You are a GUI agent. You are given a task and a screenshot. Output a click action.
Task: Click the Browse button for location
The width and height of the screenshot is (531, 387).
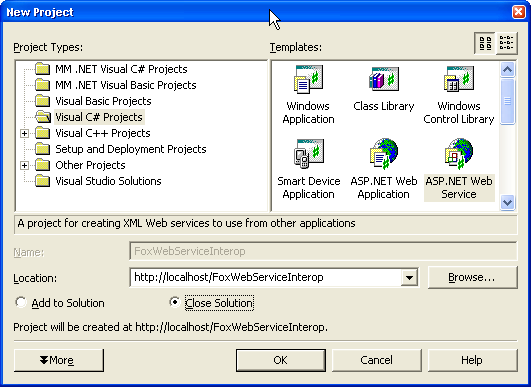coord(472,278)
